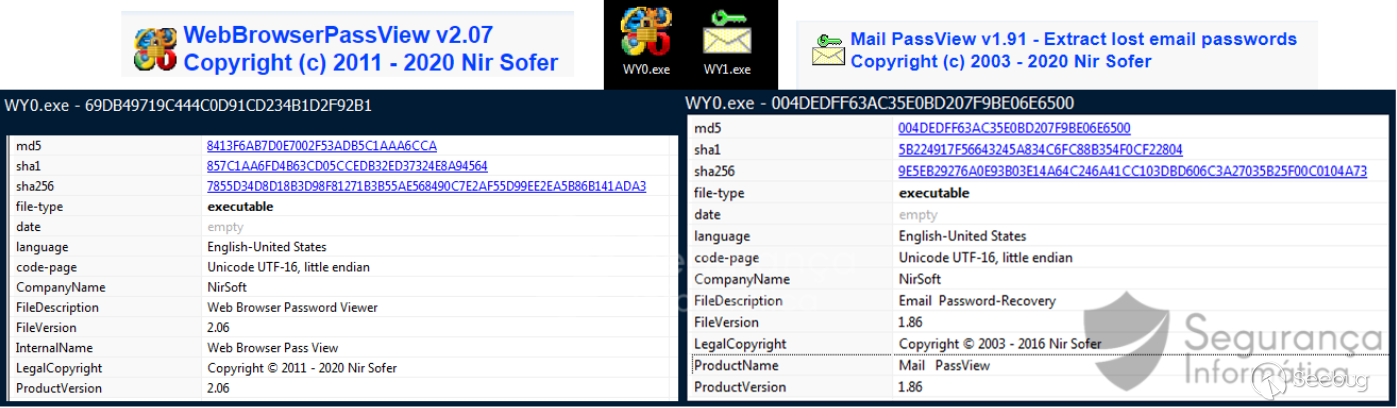Select 'Unicode UTF-16, little endian' in right panel
Screen dimensions: 1397x408
pyautogui.click(x=985, y=258)
